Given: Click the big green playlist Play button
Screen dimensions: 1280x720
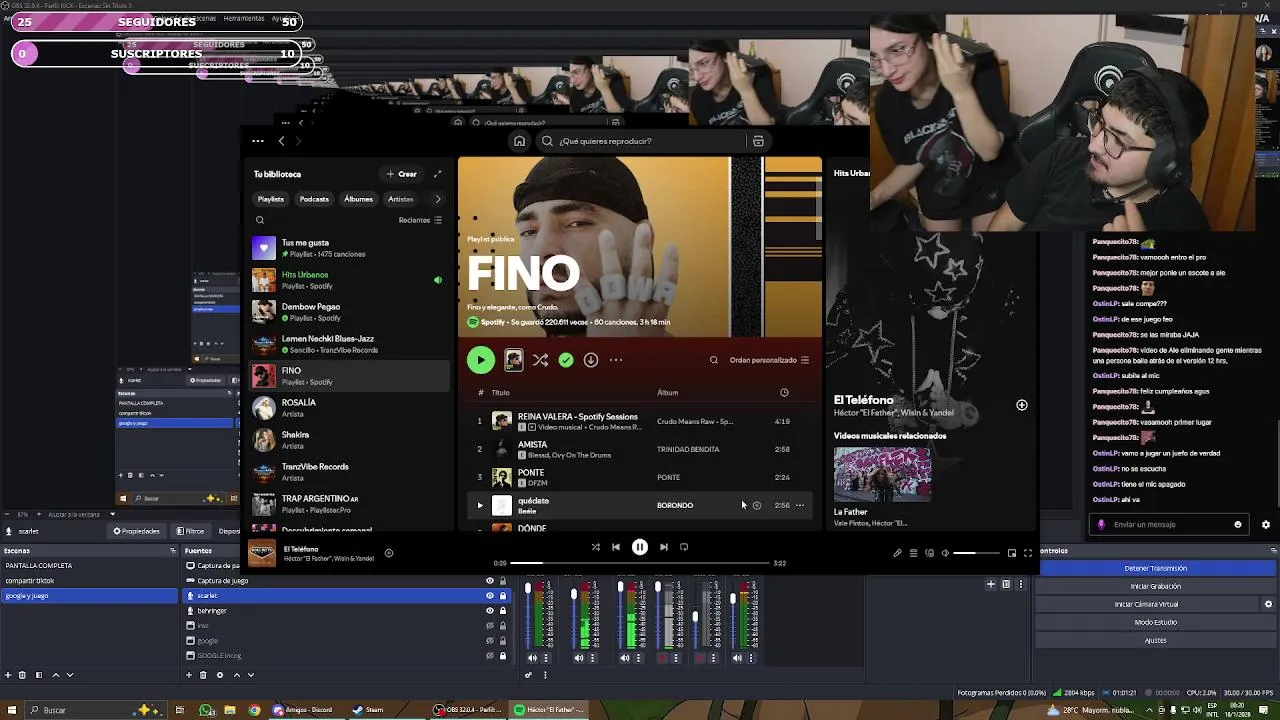Looking at the screenshot, I should pyautogui.click(x=480, y=360).
